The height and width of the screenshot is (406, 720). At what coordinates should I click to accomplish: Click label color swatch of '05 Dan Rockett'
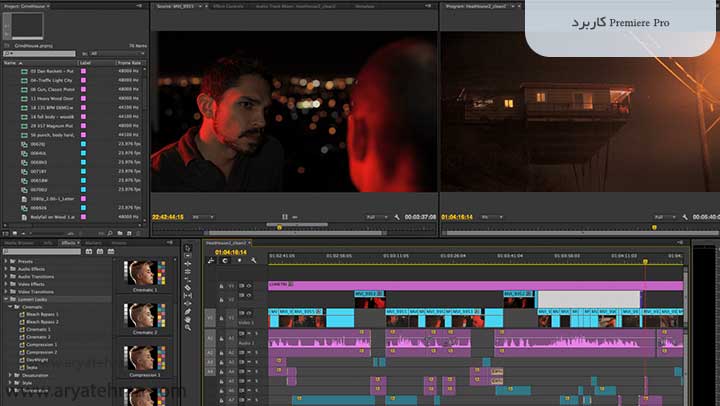[x=84, y=71]
